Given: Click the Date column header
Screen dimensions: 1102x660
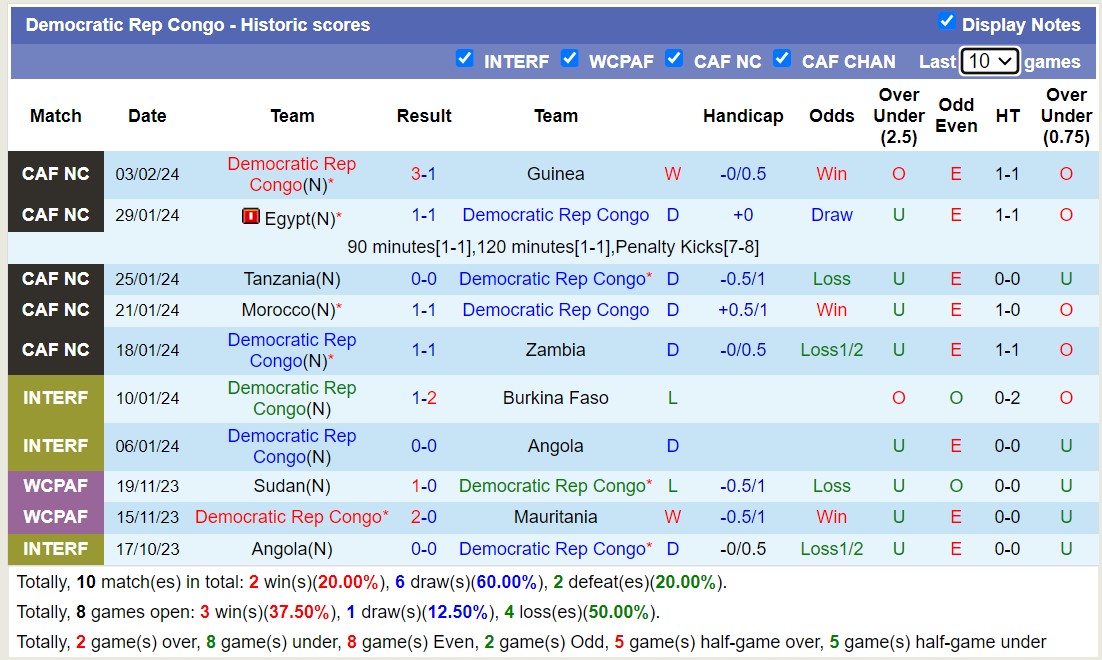Looking at the screenshot, I should pos(147,116).
